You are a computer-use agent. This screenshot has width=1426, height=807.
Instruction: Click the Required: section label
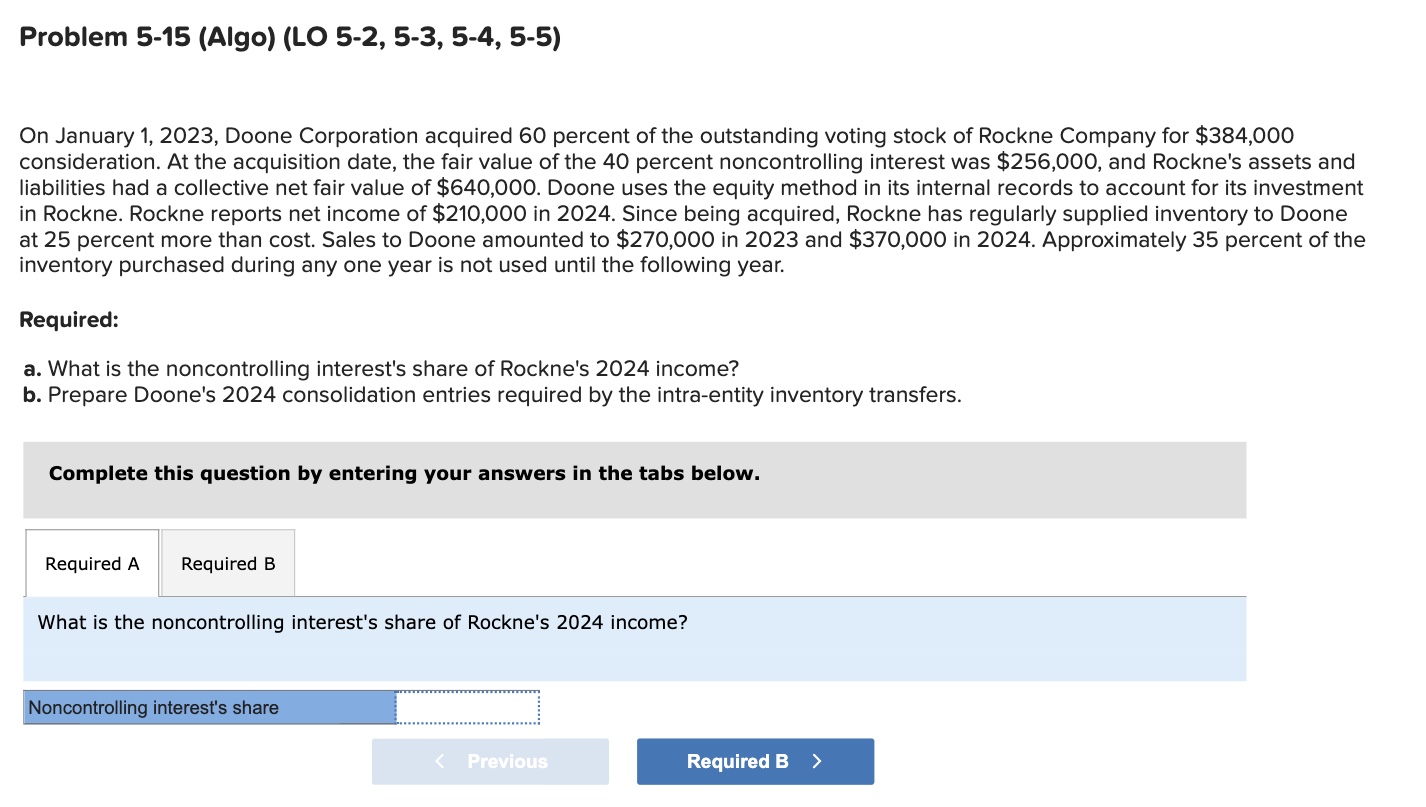(x=68, y=319)
